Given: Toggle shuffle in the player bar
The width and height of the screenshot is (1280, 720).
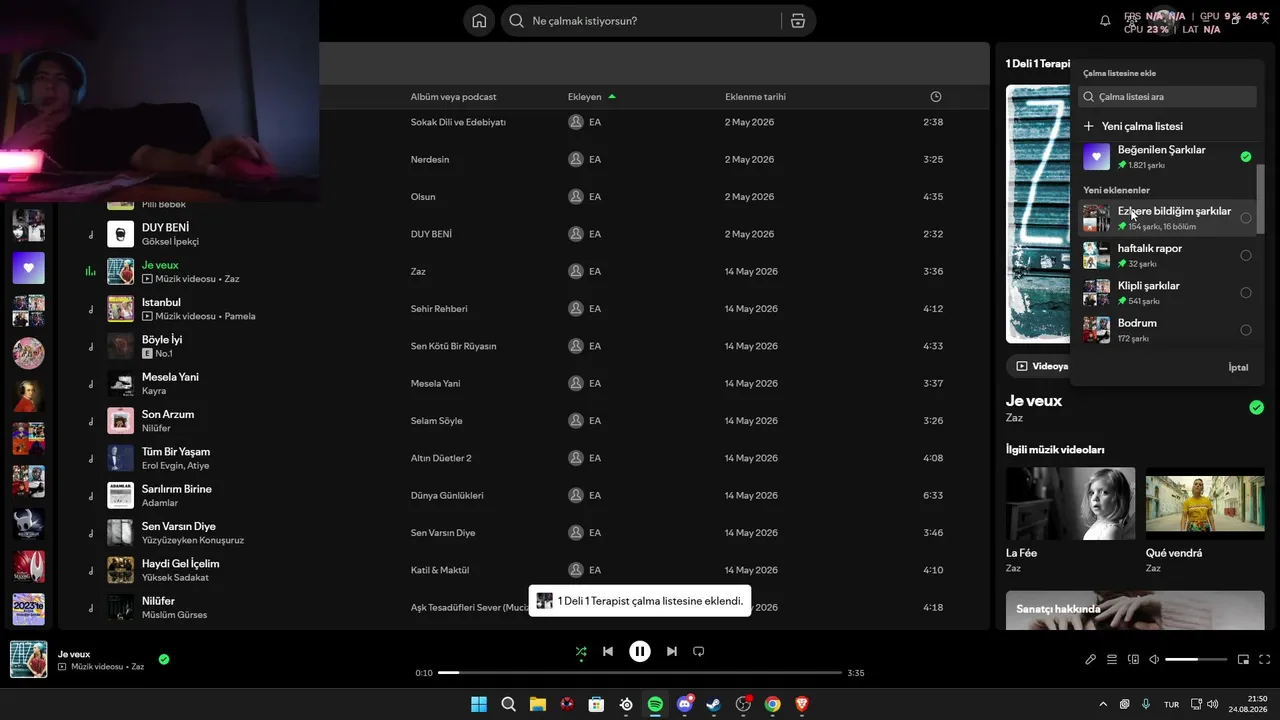Looking at the screenshot, I should coord(581,651).
